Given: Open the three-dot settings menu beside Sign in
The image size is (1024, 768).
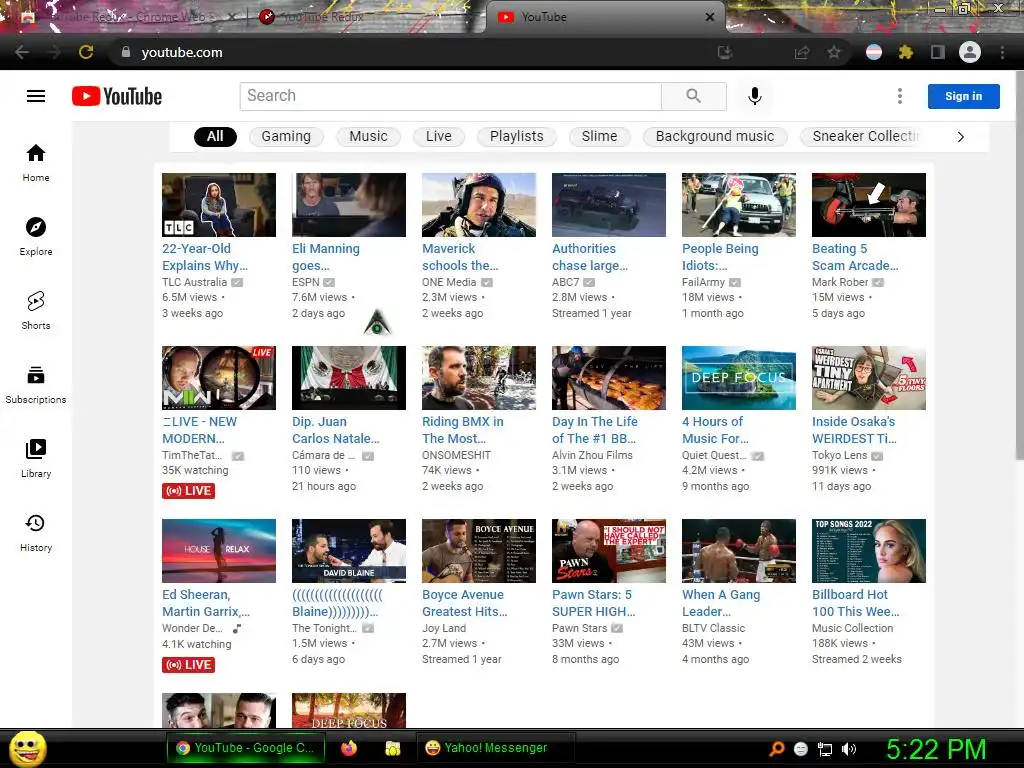Looking at the screenshot, I should pyautogui.click(x=899, y=96).
